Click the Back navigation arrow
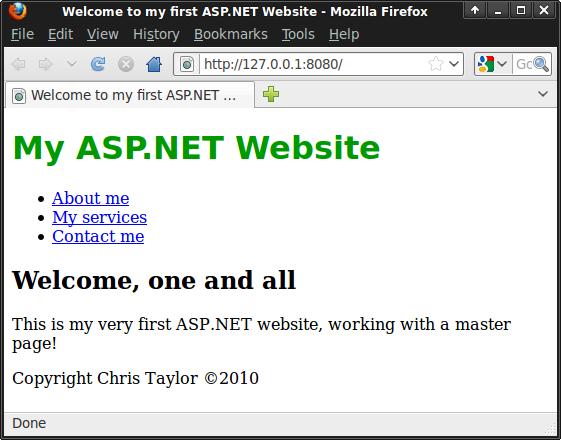The height and width of the screenshot is (440, 561). point(18,64)
